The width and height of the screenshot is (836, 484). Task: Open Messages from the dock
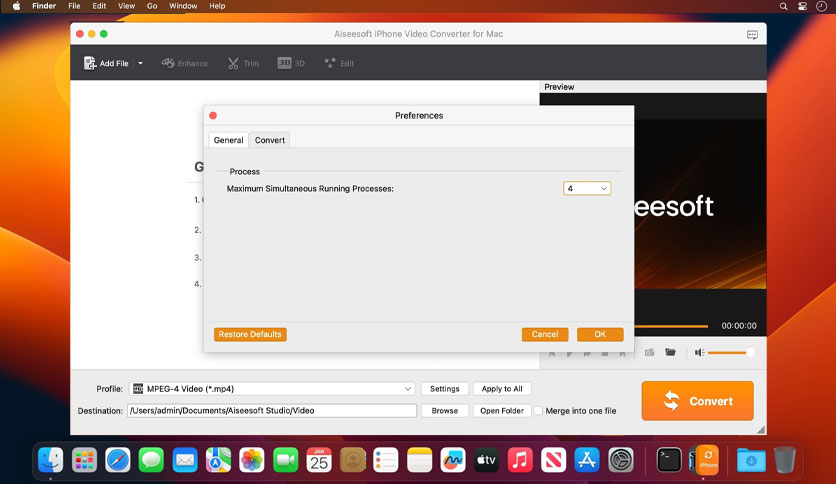click(x=151, y=459)
